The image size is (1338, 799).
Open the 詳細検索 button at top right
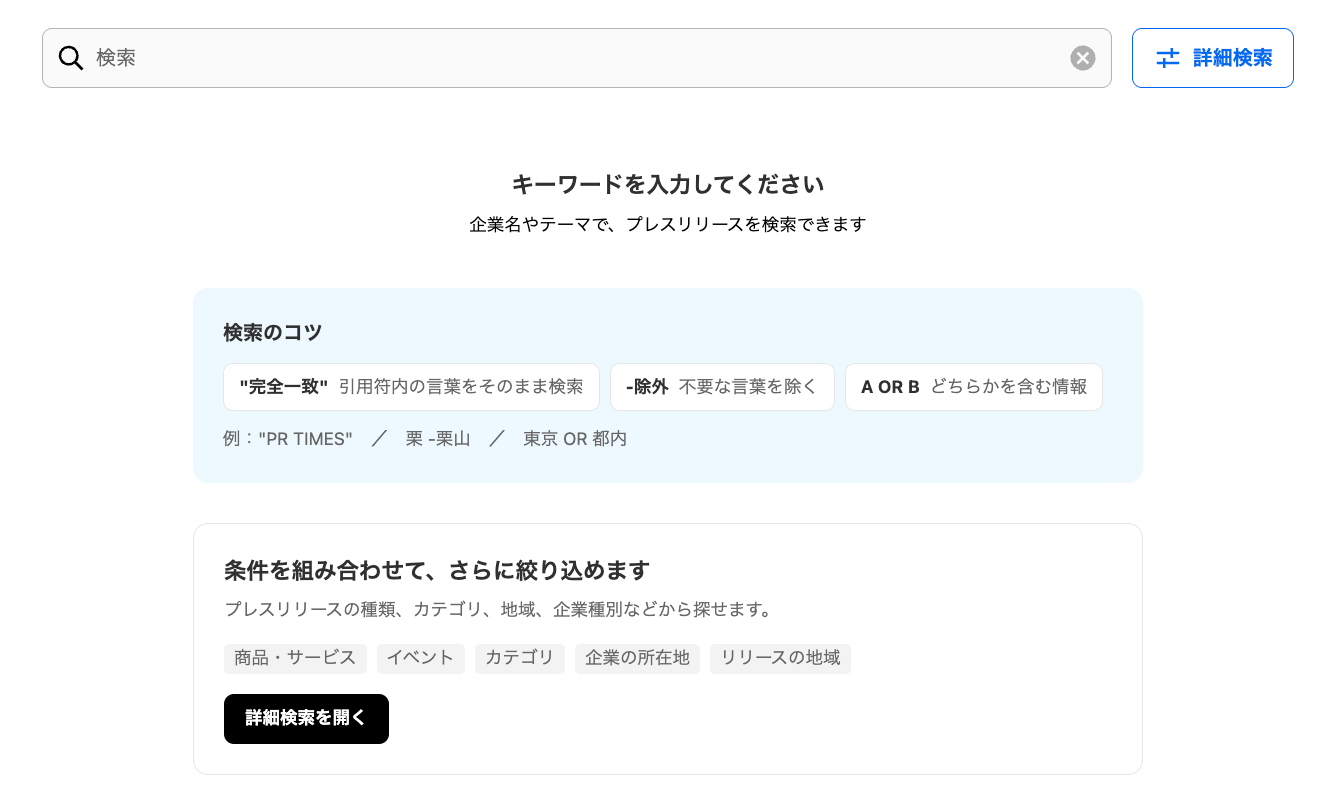[1213, 58]
